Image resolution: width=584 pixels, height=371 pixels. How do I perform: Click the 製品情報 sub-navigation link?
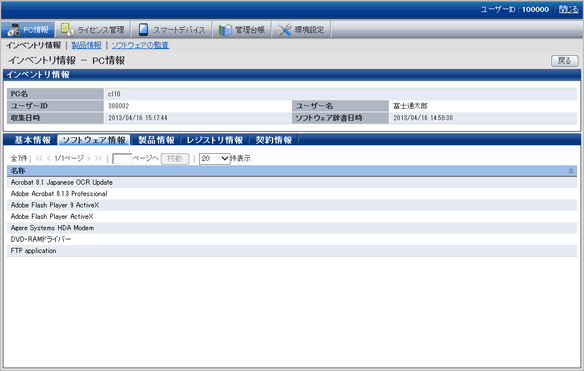(86, 45)
